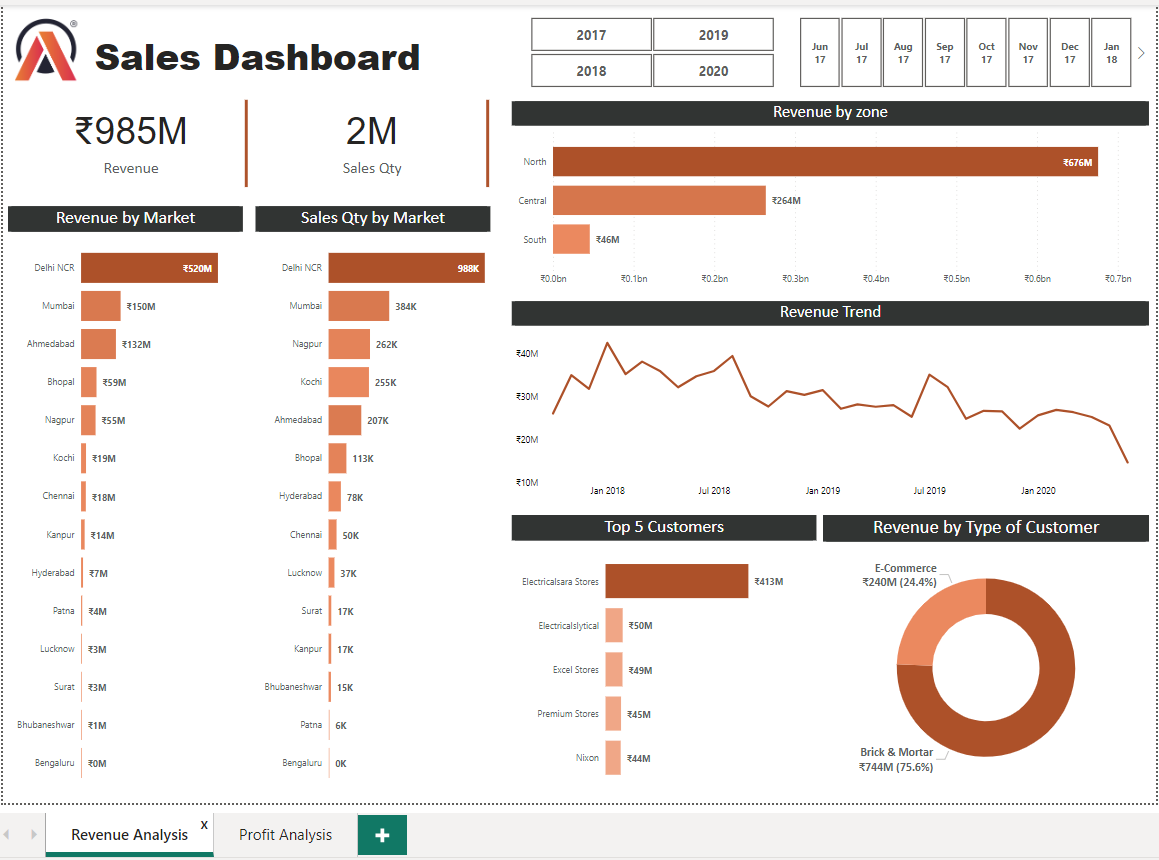Click the add new page plus button
This screenshot has height=860, width=1159.
click(382, 835)
